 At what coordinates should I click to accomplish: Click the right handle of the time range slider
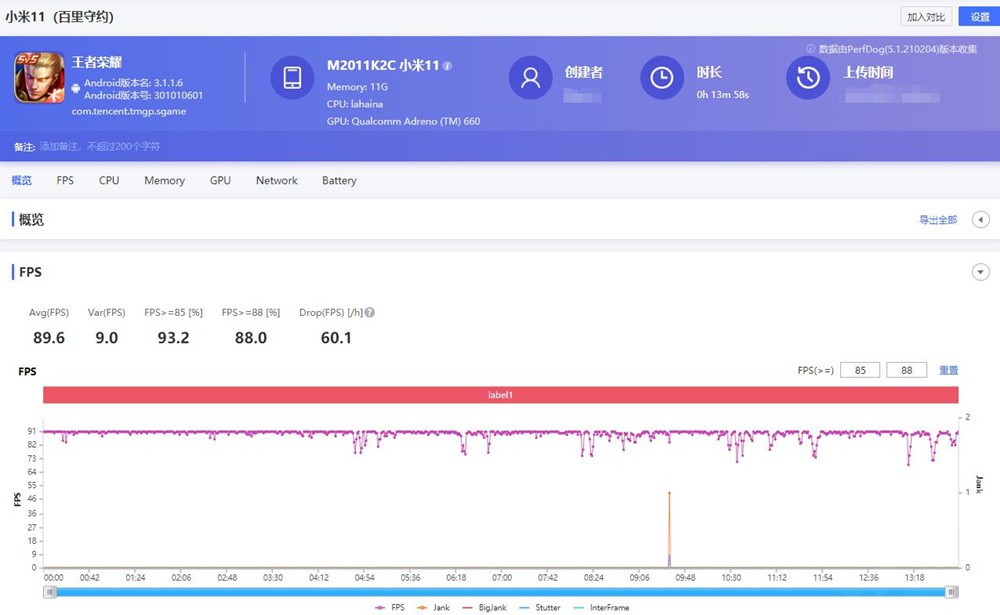coord(951,592)
